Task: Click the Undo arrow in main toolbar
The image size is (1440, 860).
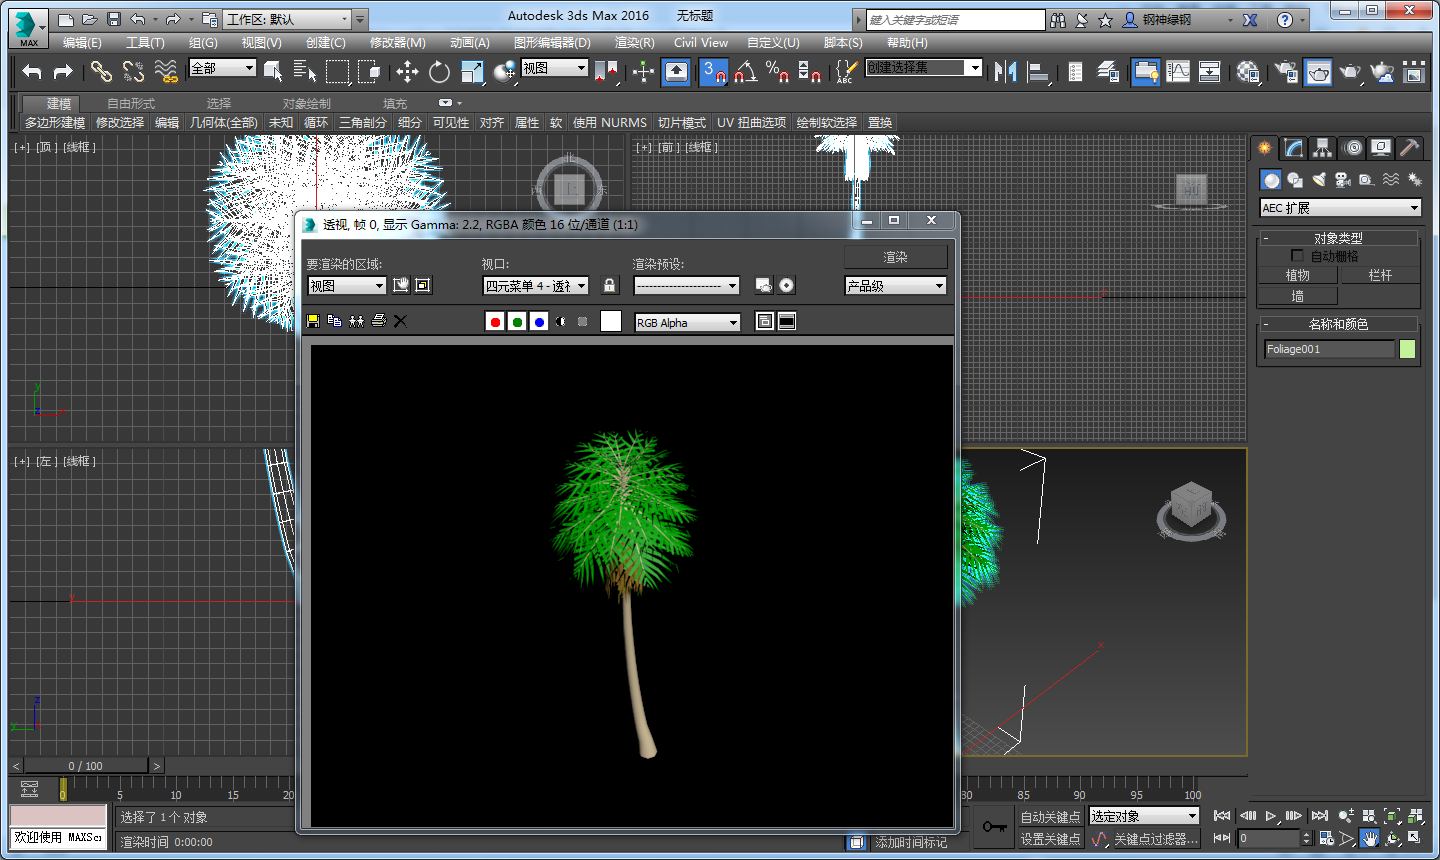Action: [32, 71]
